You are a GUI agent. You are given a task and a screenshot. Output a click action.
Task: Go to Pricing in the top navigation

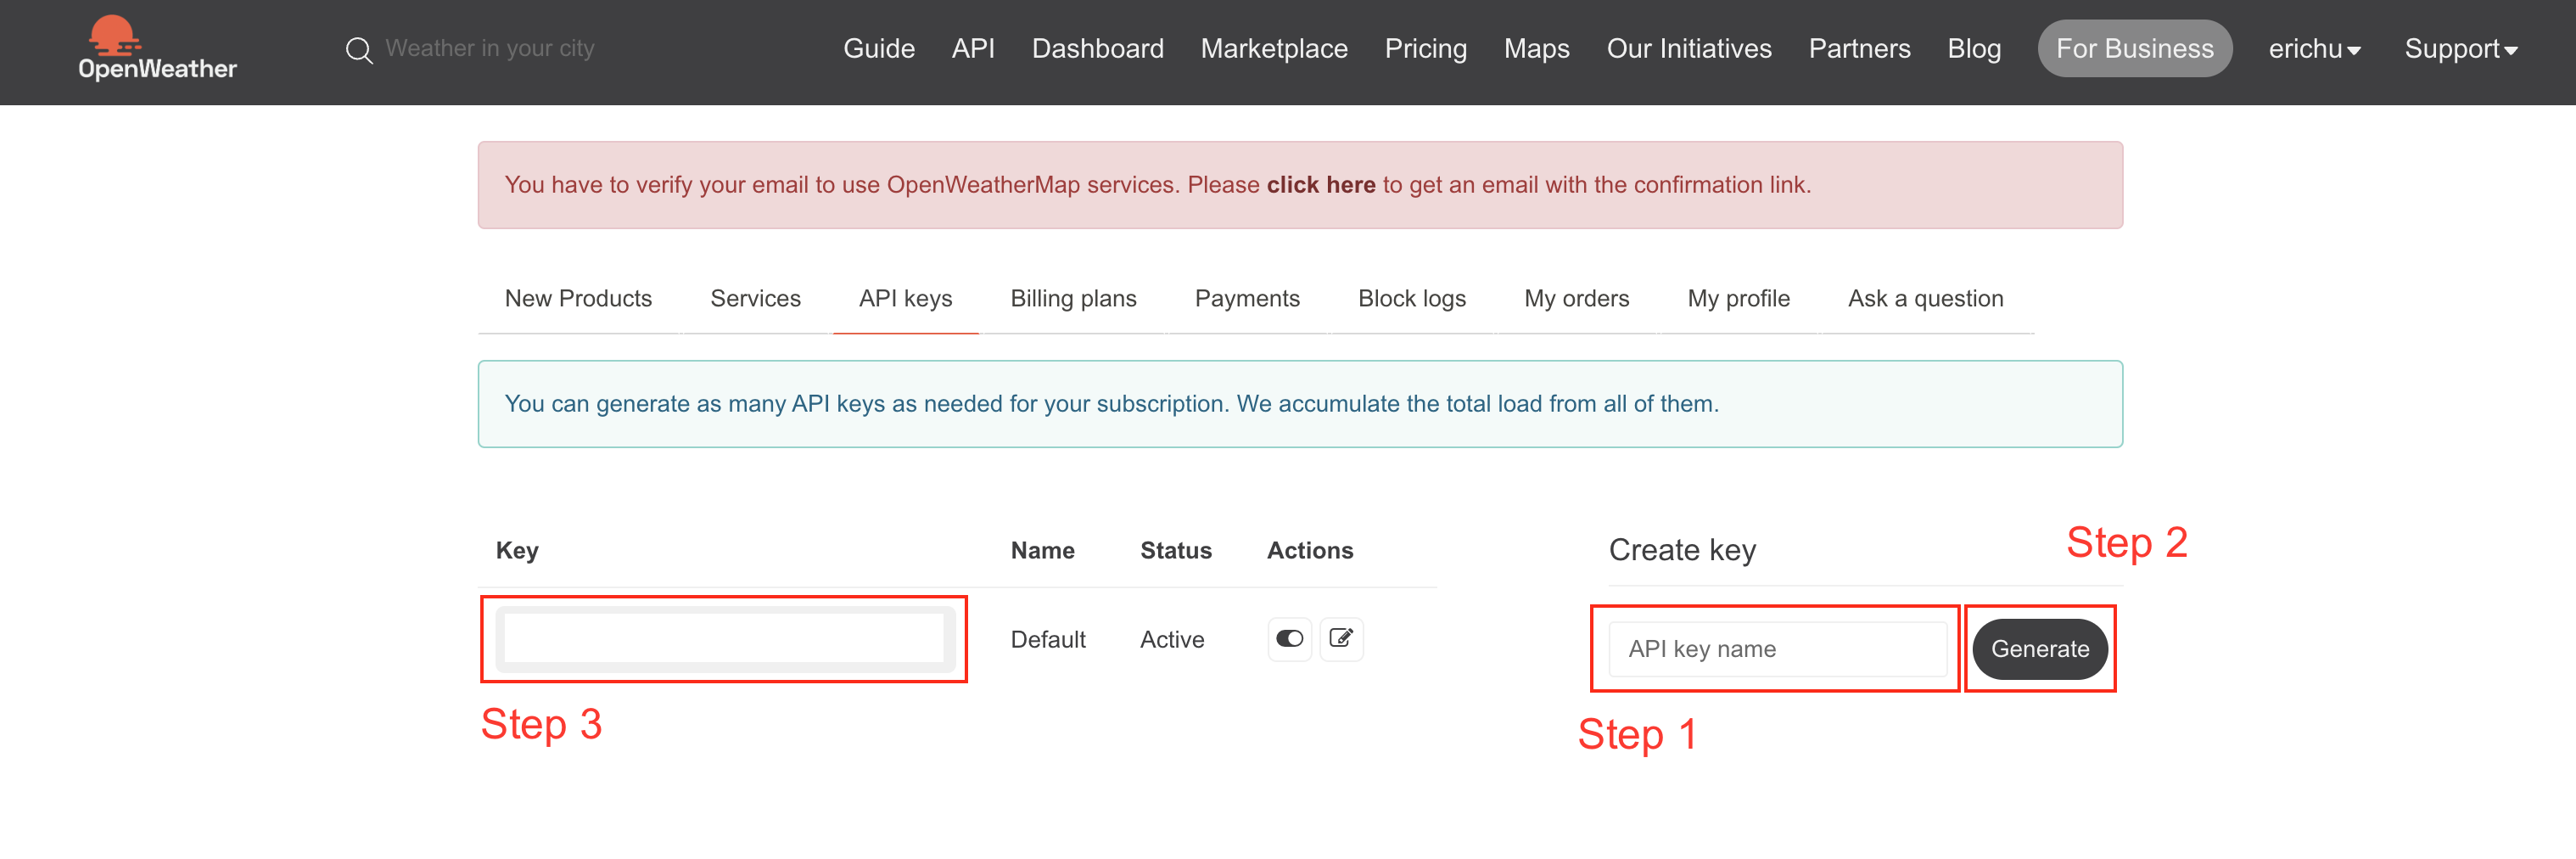[x=1425, y=49]
